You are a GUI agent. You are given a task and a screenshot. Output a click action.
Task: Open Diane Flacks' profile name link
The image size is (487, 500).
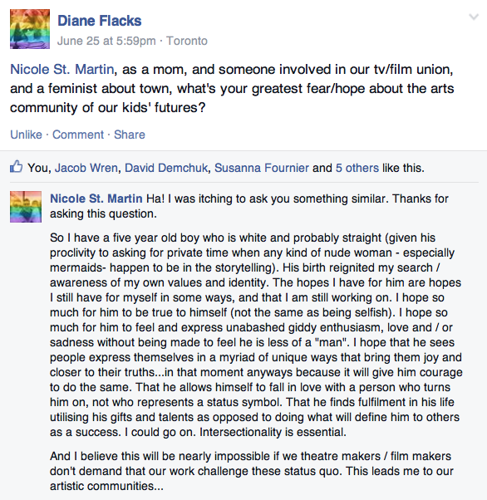point(99,21)
